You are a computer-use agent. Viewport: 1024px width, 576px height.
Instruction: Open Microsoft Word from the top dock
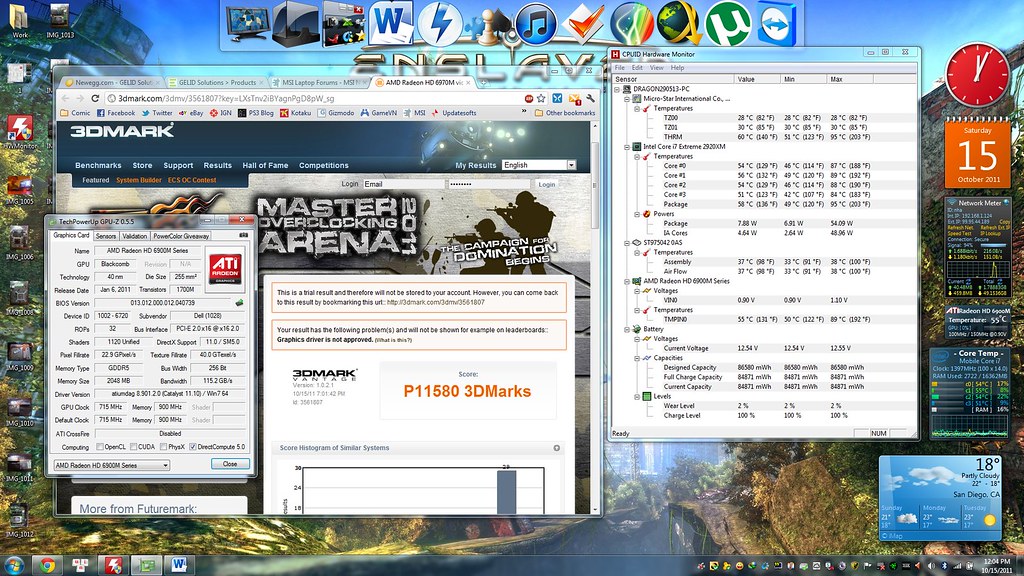pos(390,24)
